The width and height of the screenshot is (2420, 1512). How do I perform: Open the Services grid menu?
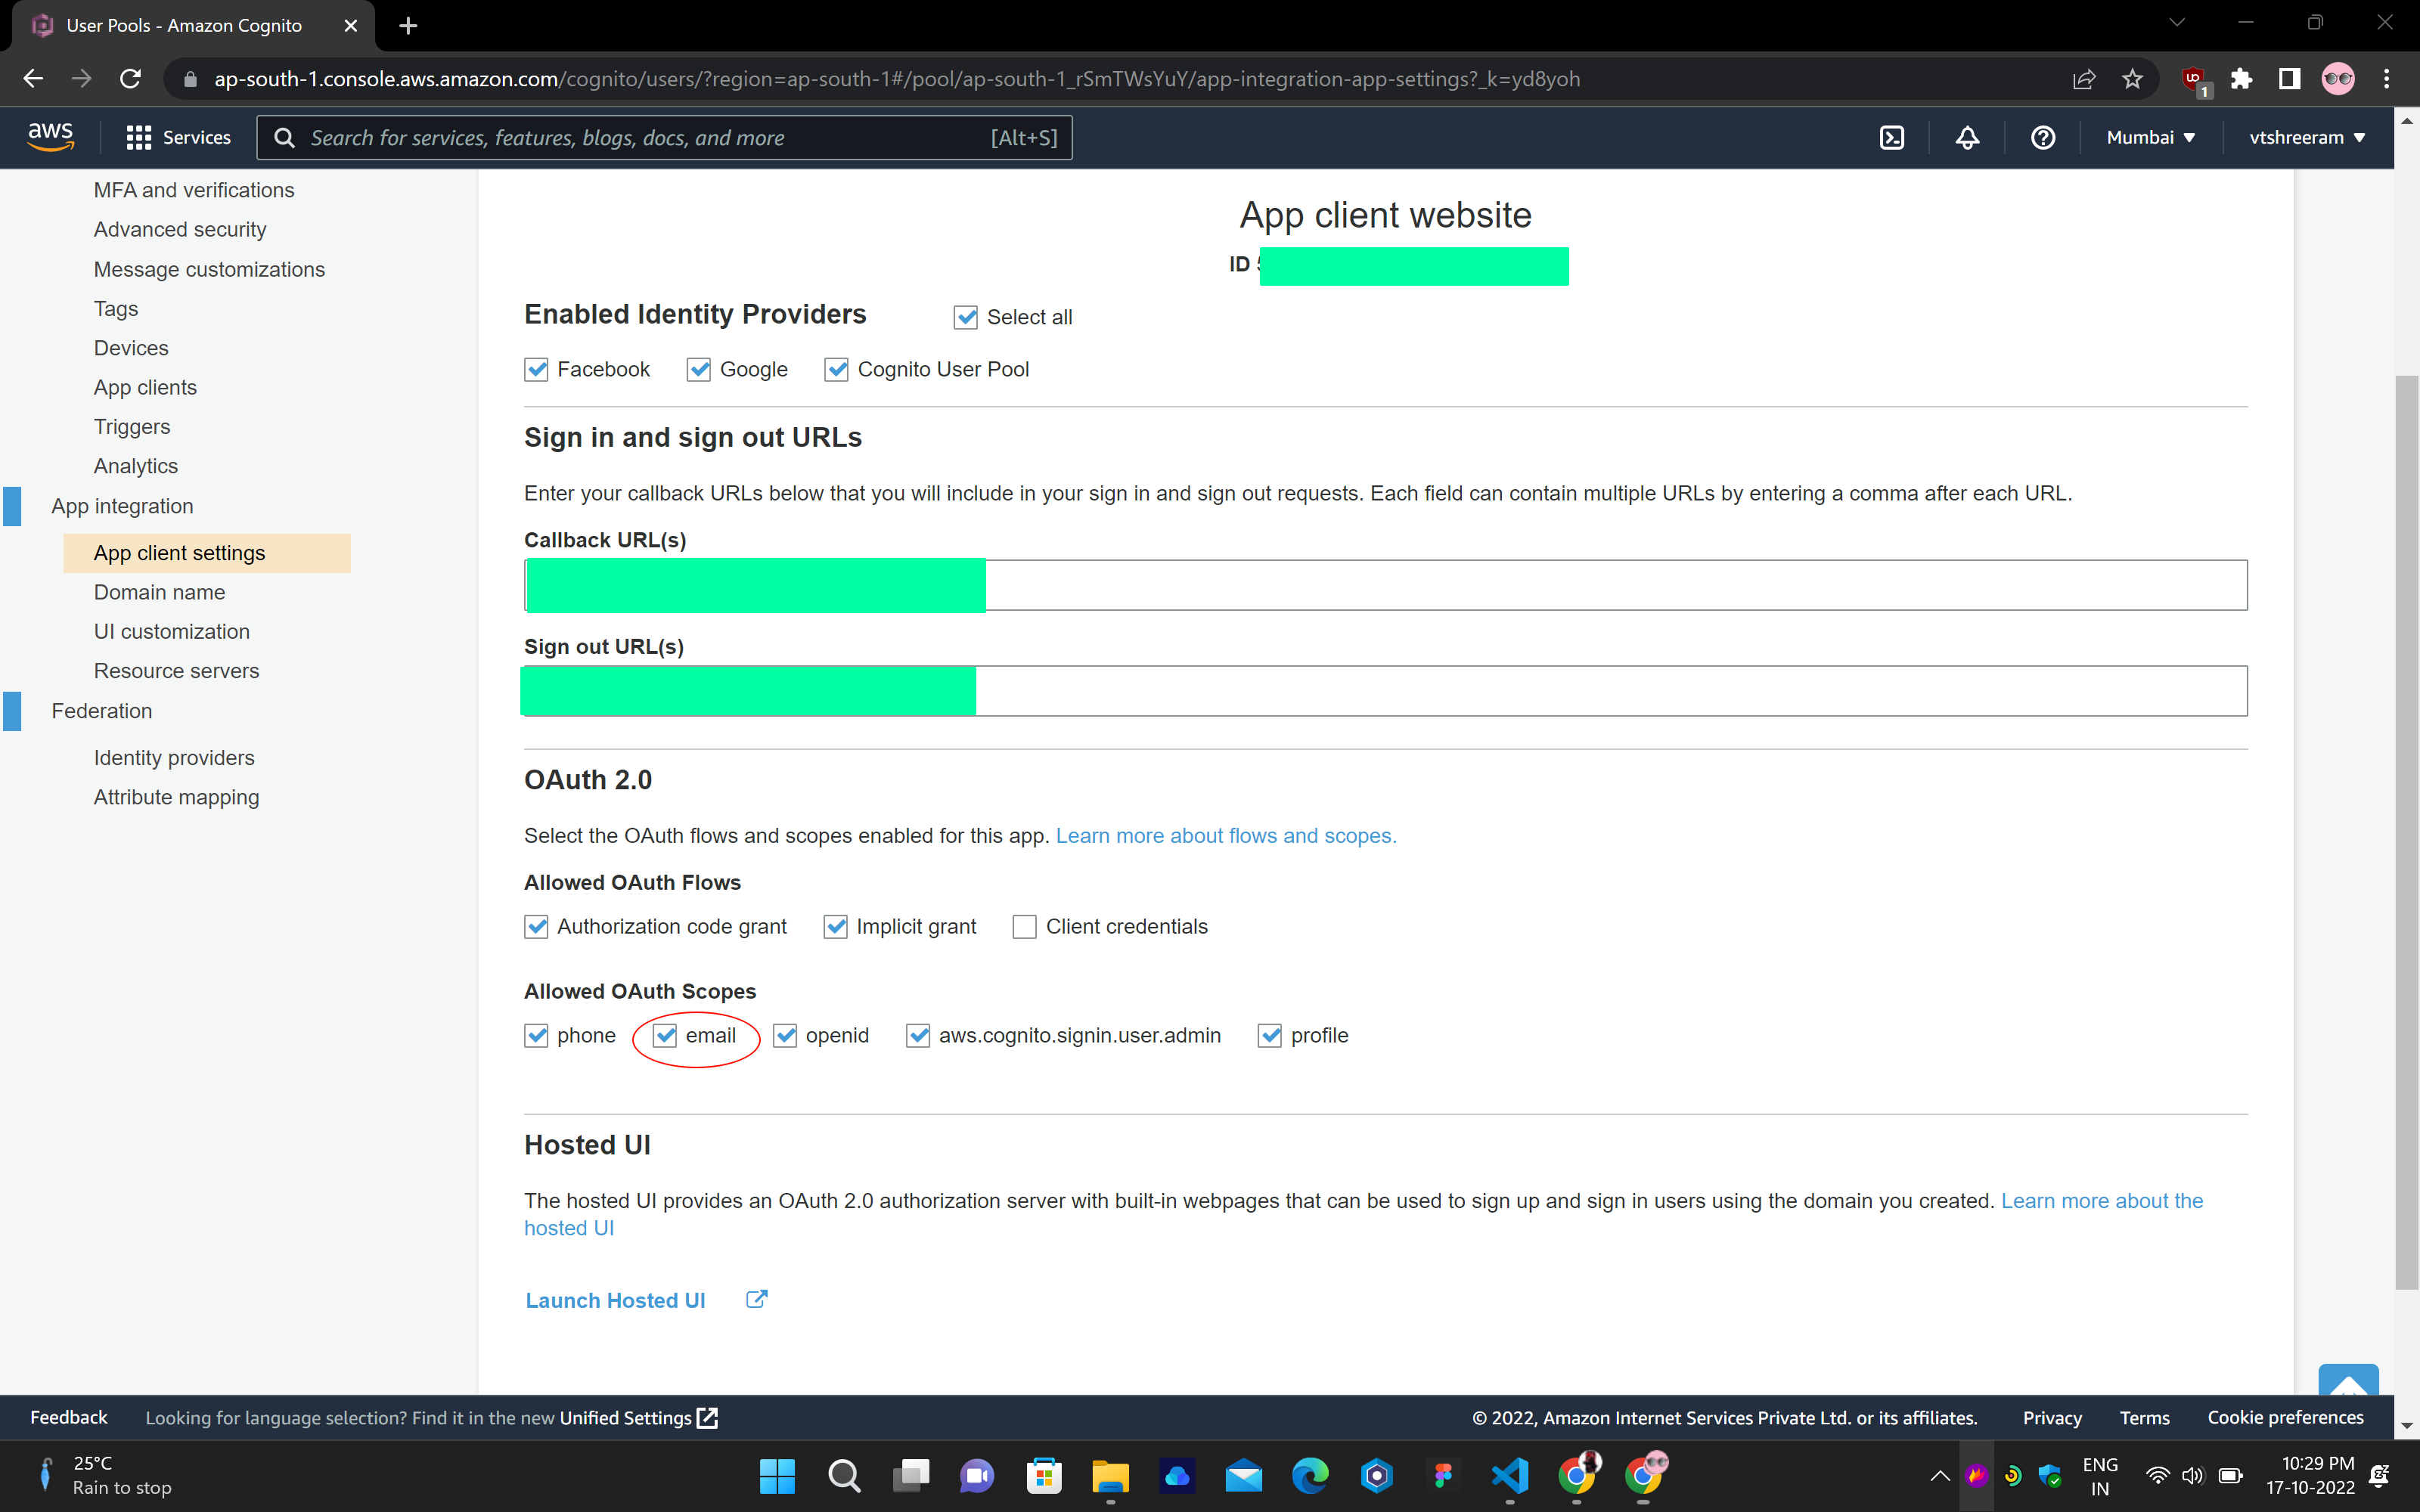tap(179, 138)
